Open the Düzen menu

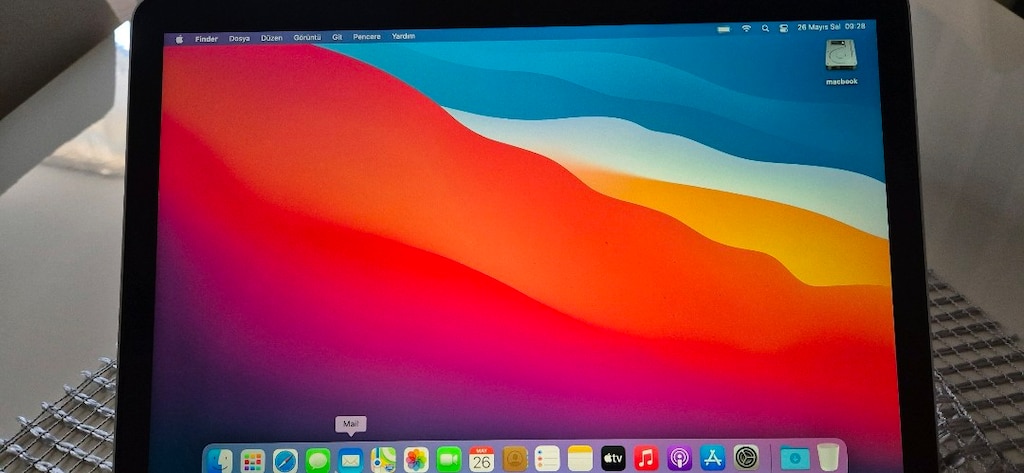[x=272, y=38]
